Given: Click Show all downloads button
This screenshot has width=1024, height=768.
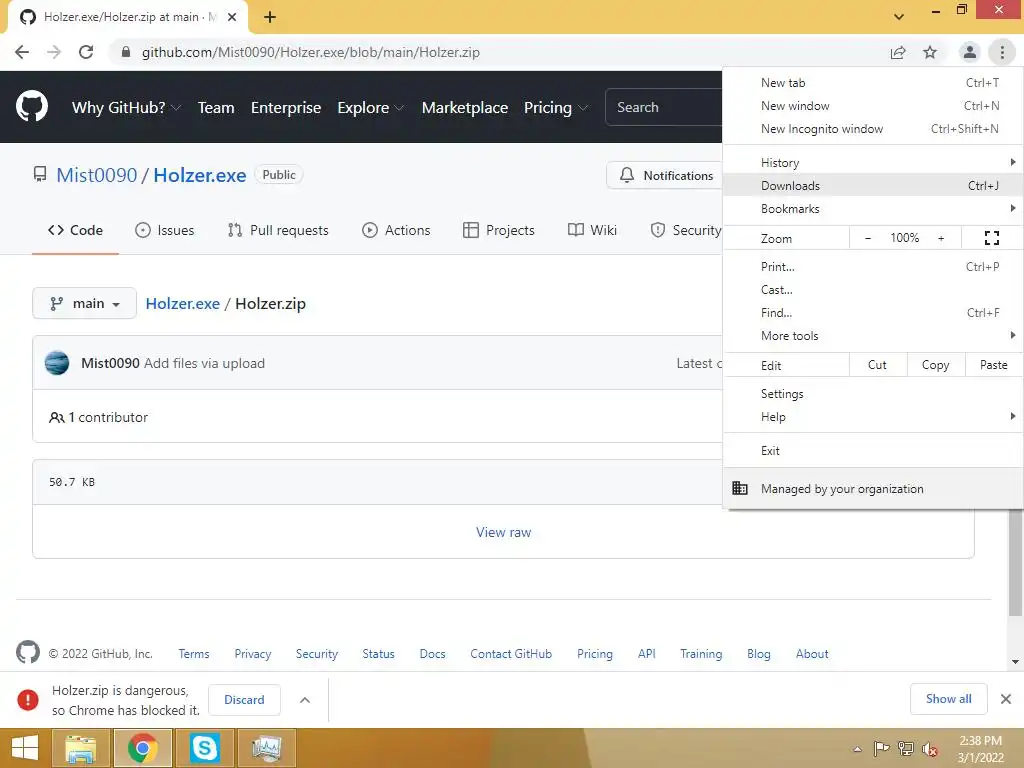Looking at the screenshot, I should (x=948, y=699).
